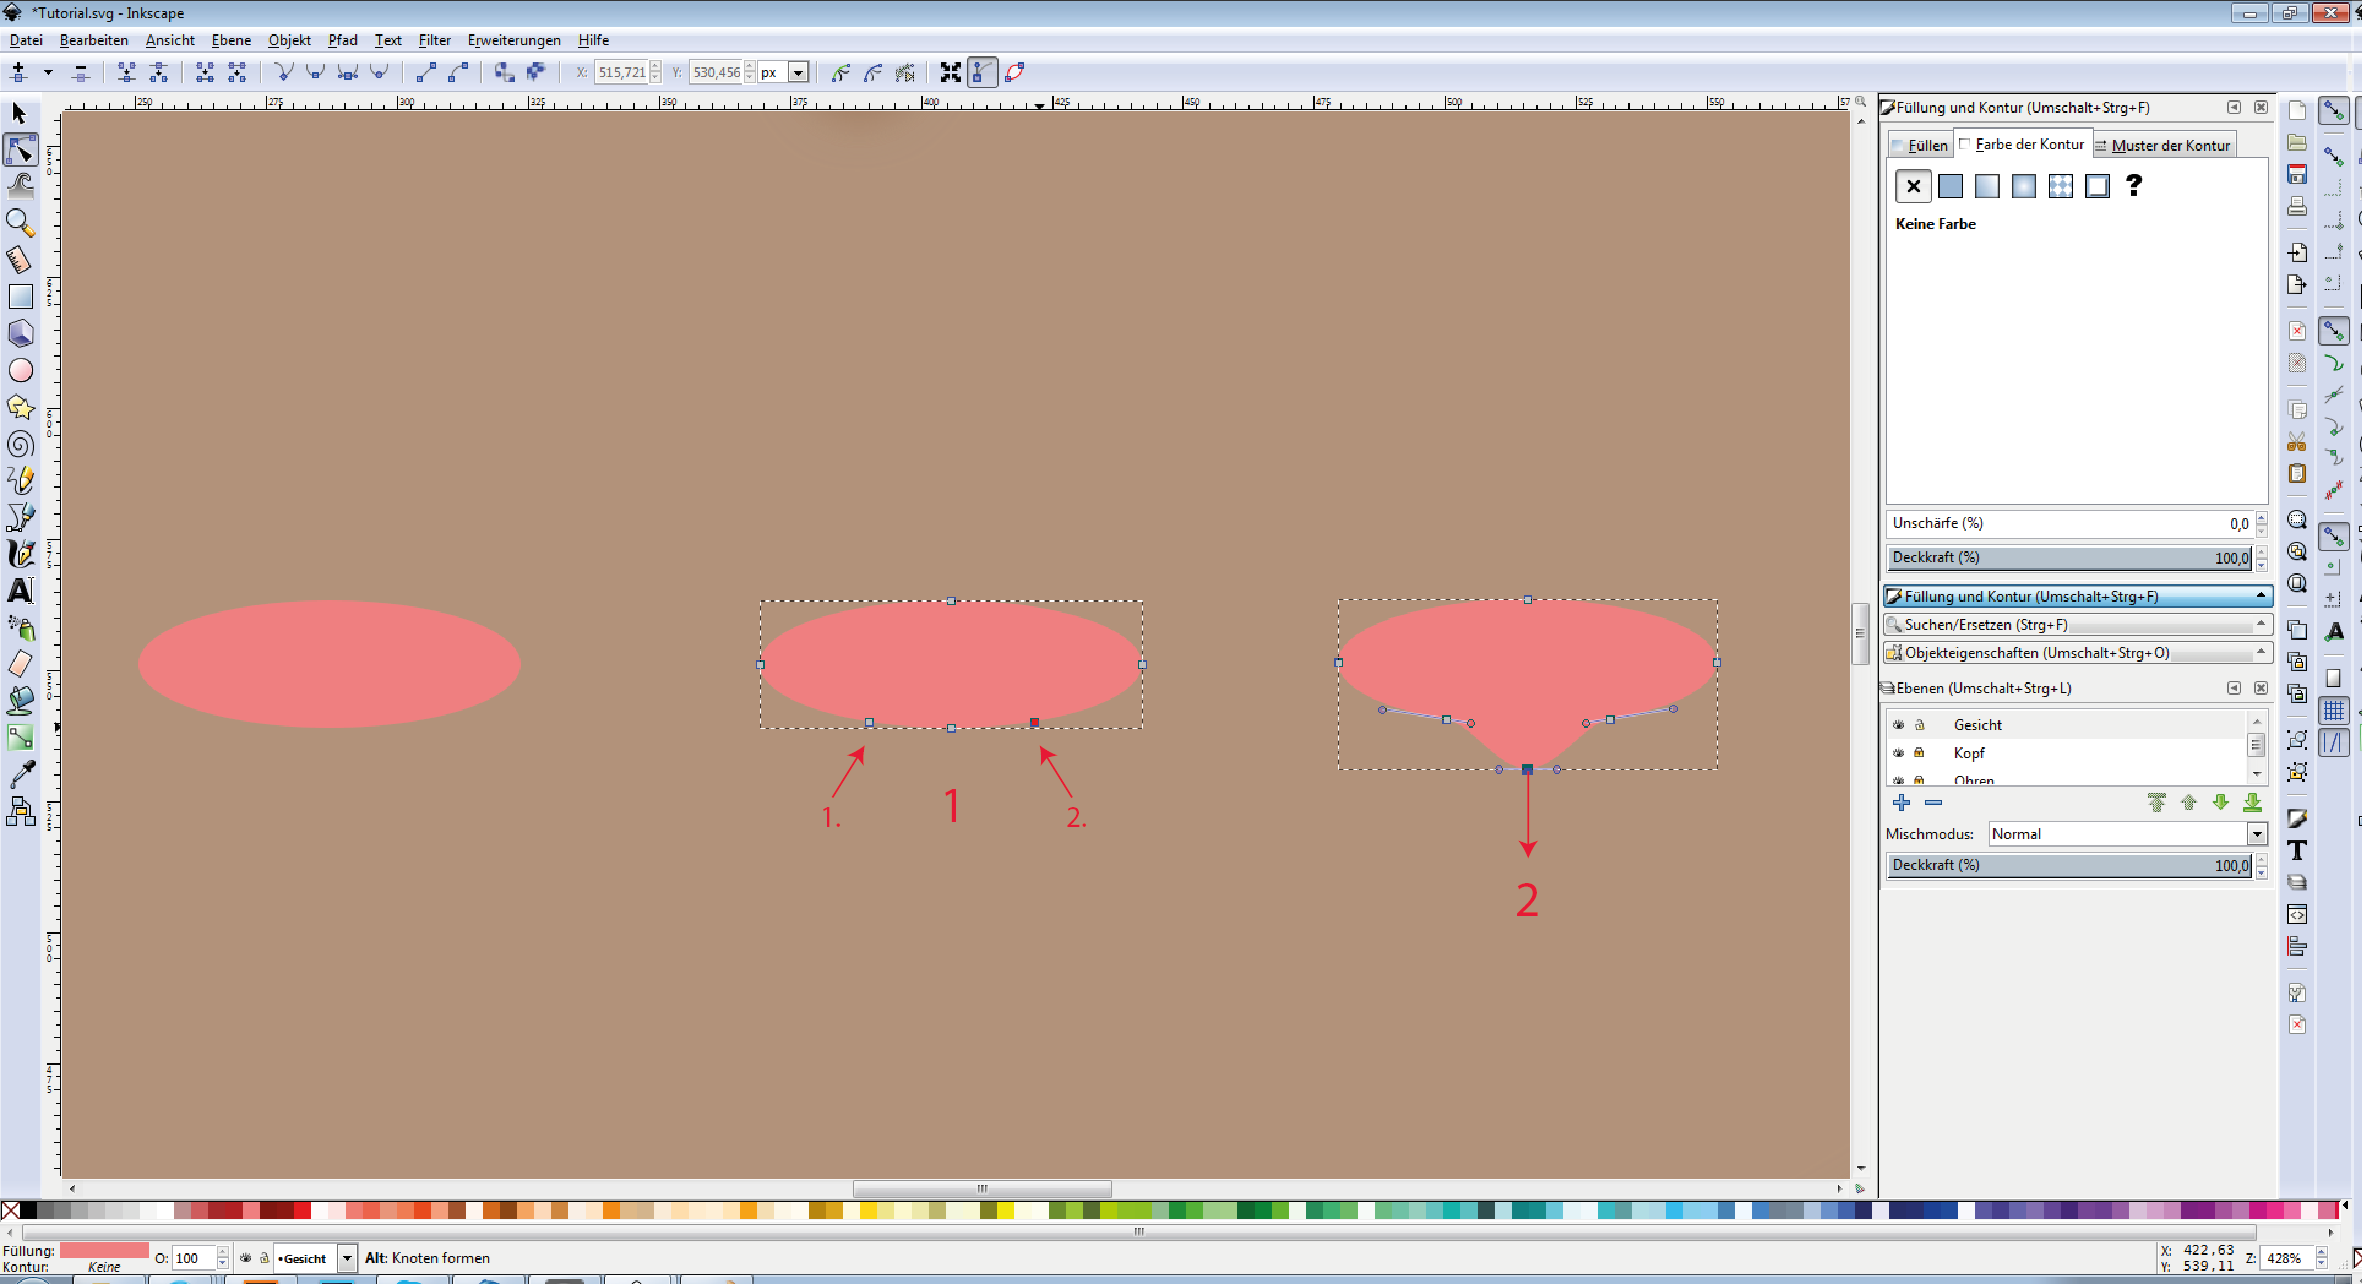Toggle show path outline button
The image size is (2362, 1284).
1015,72
